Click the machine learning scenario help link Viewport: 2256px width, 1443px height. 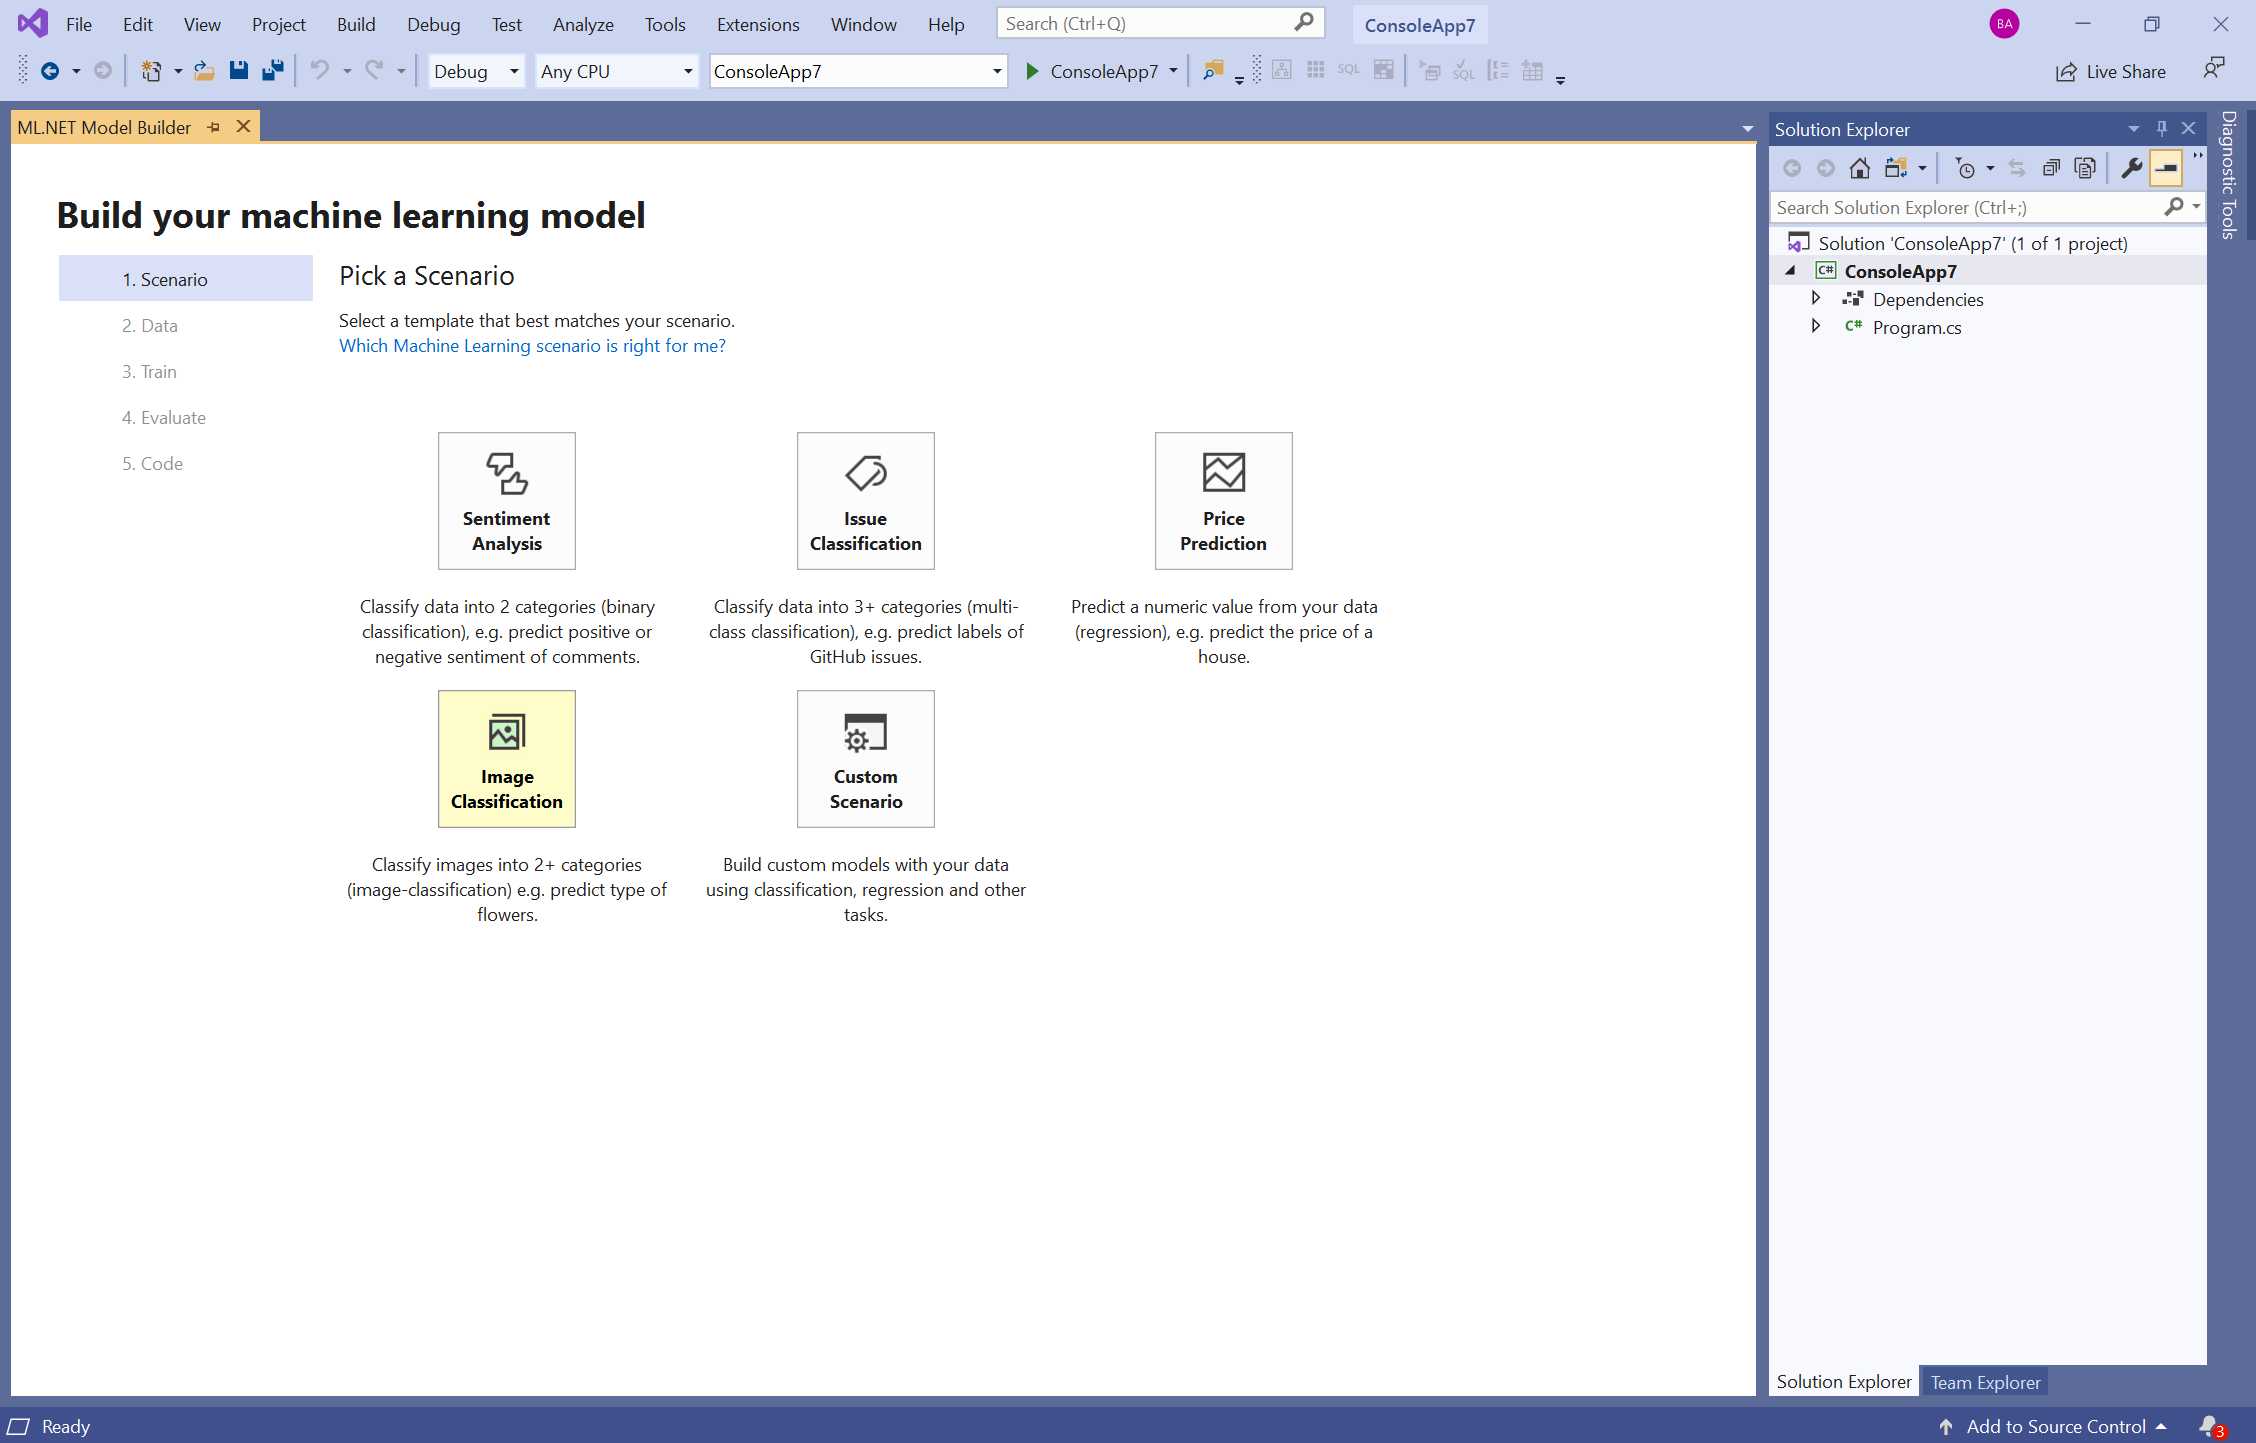tap(532, 345)
